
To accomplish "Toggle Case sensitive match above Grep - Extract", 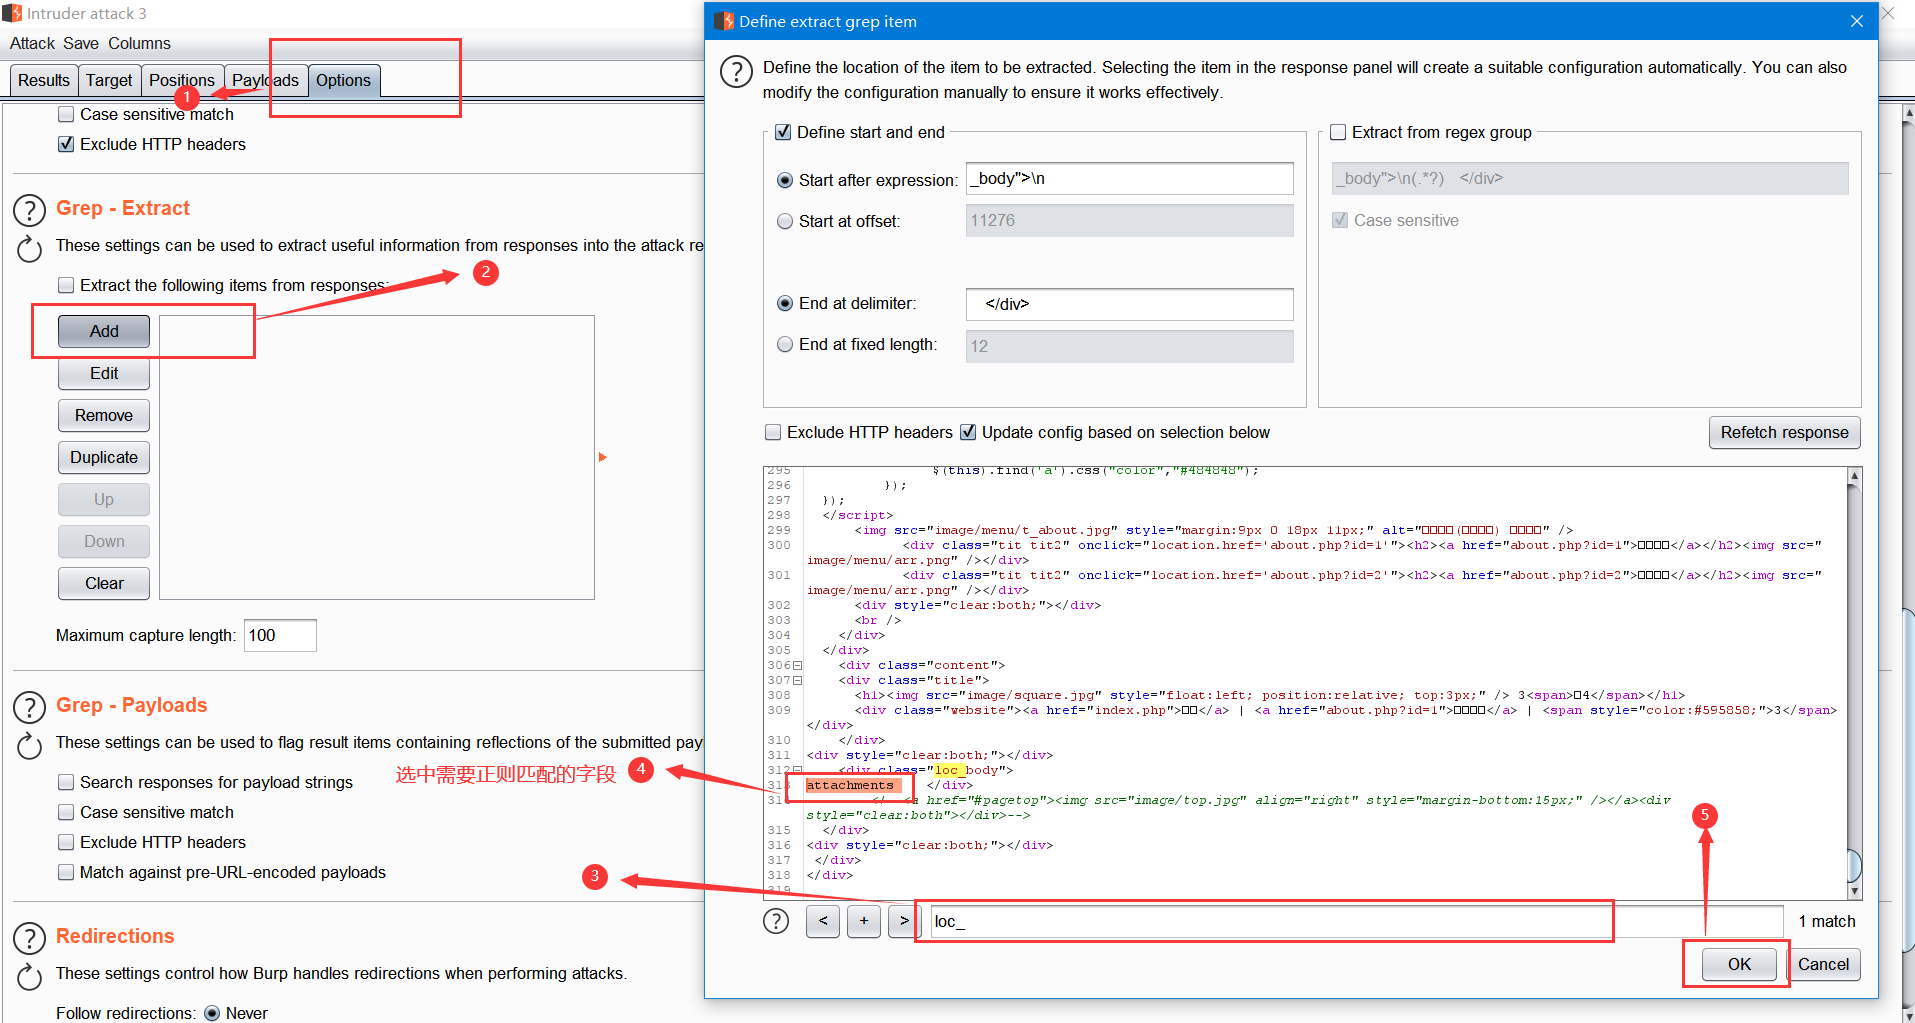I will point(66,114).
